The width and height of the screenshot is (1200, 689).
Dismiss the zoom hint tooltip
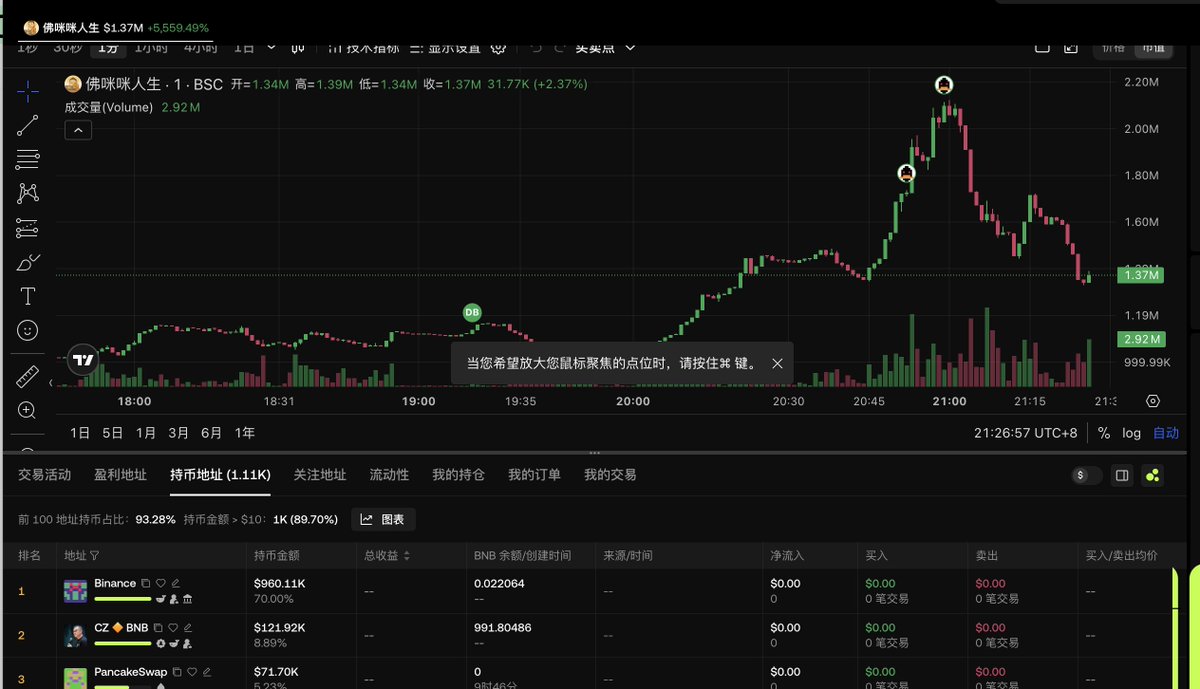coord(777,364)
